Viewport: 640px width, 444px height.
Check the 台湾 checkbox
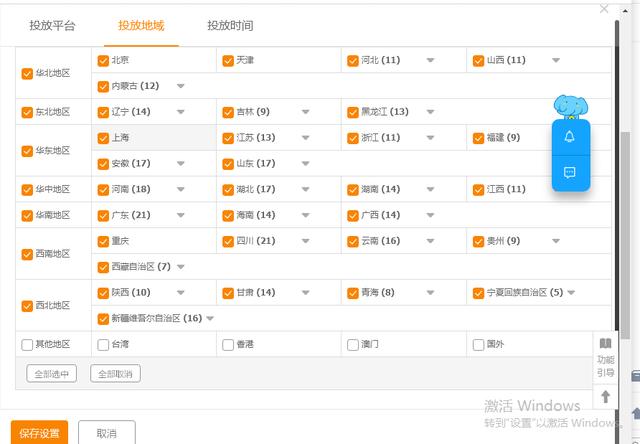point(103,345)
